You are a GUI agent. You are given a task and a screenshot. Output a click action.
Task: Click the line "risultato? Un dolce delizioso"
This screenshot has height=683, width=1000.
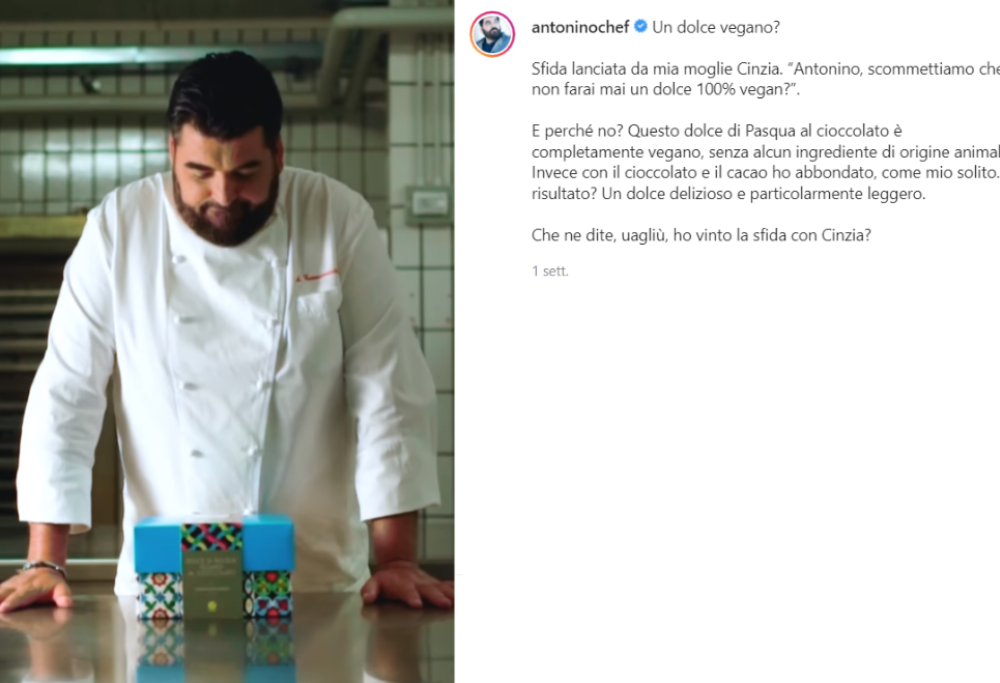[x=728, y=193]
